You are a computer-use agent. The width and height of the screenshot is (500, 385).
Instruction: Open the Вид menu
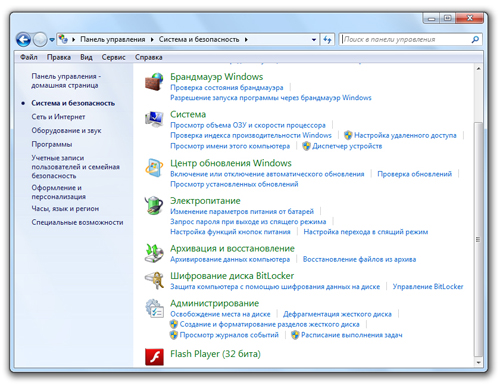tap(86, 57)
